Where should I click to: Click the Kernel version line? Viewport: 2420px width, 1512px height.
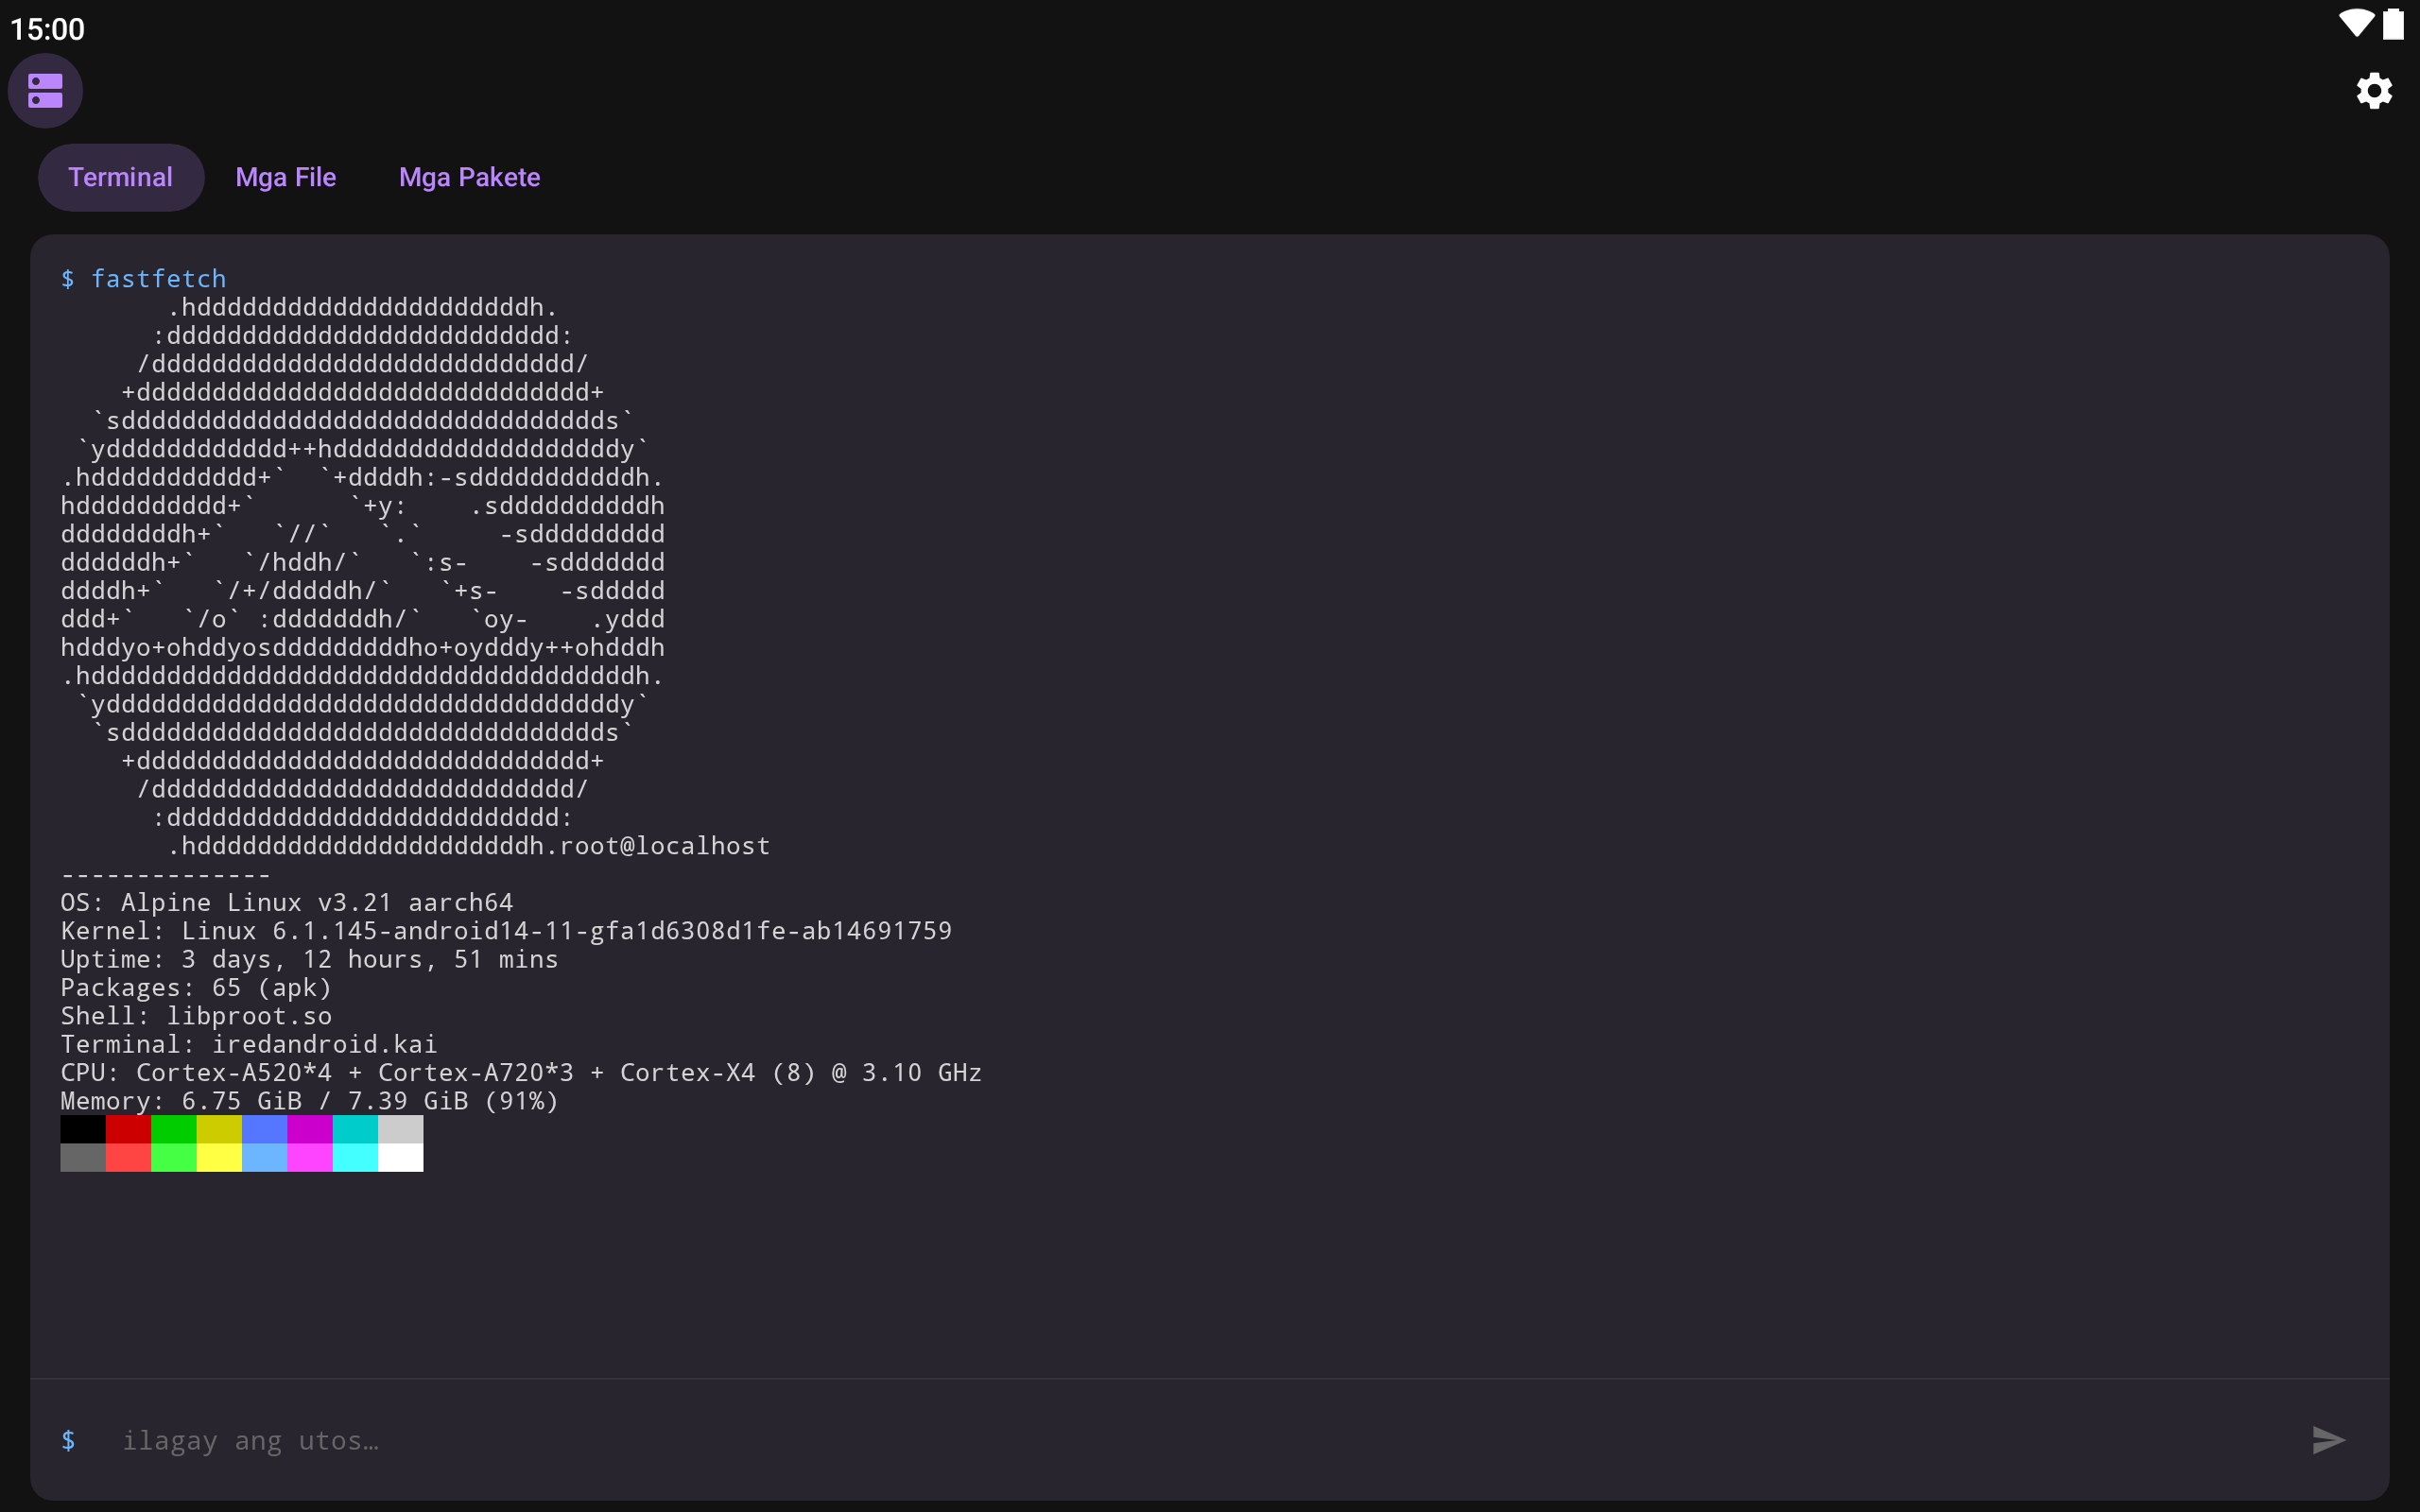pyautogui.click(x=506, y=931)
